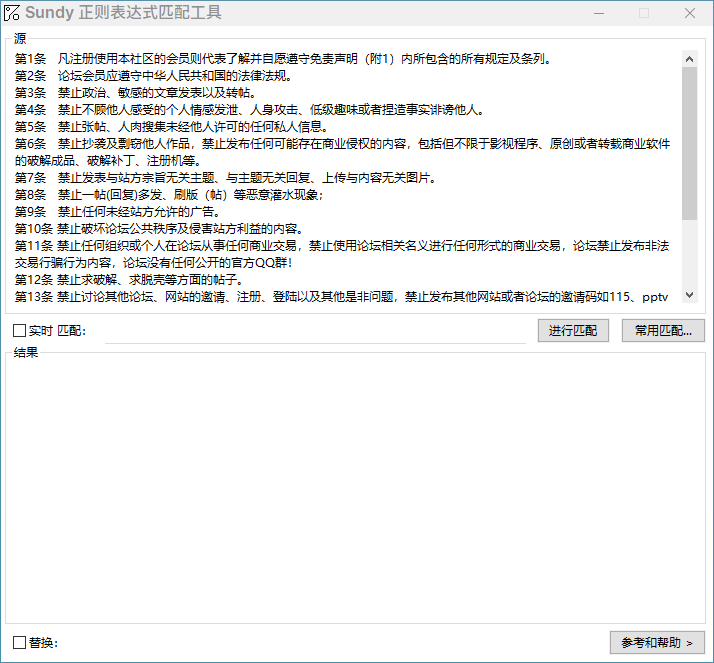Click the 第11条 line about 商业交易
The image size is (714, 663).
click(x=342, y=246)
